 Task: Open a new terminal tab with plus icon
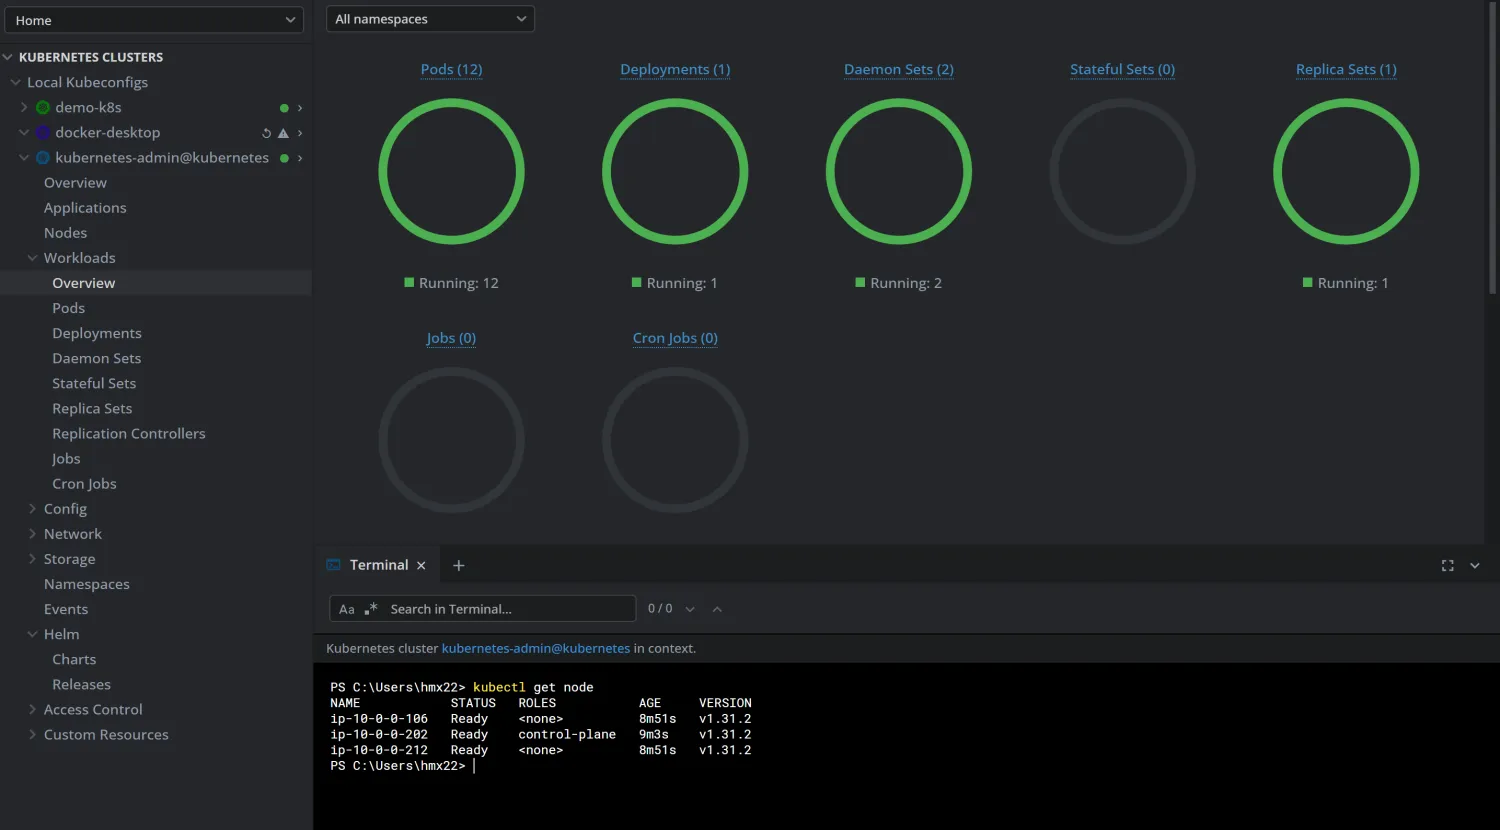(458, 566)
